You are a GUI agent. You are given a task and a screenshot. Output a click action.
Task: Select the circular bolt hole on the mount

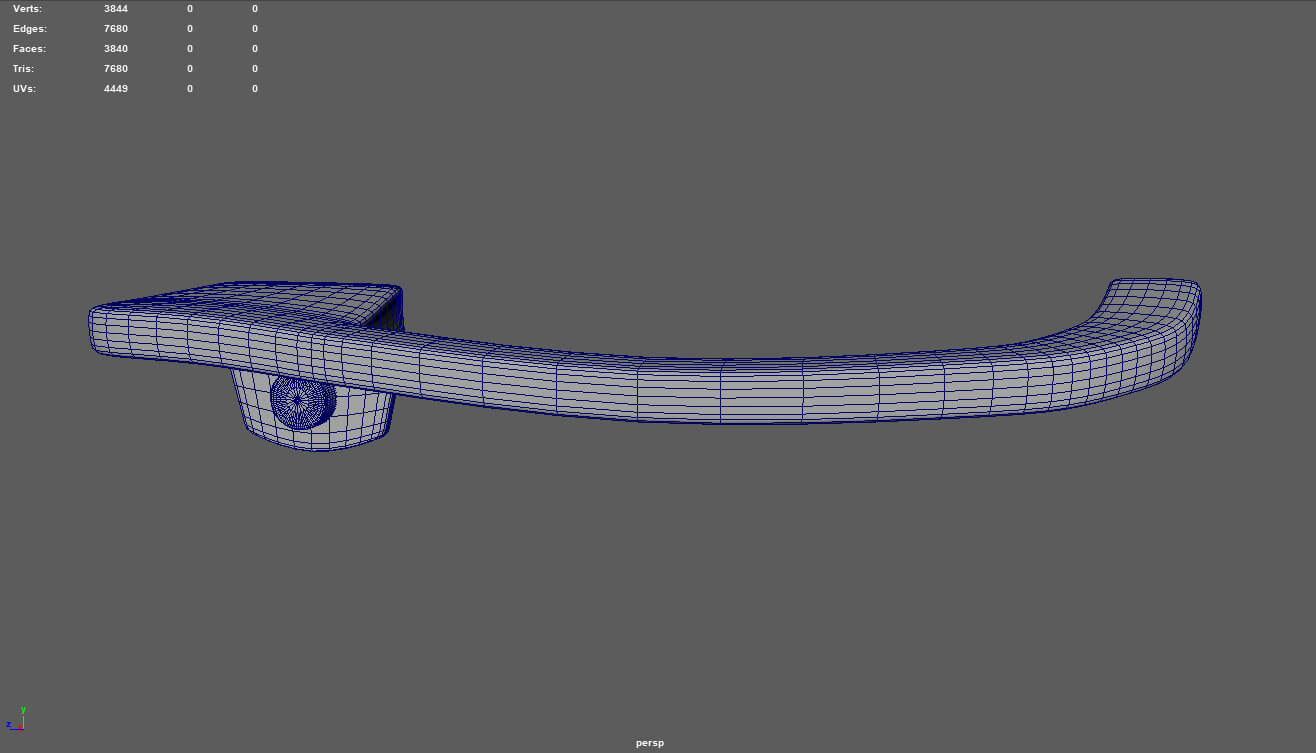point(302,401)
